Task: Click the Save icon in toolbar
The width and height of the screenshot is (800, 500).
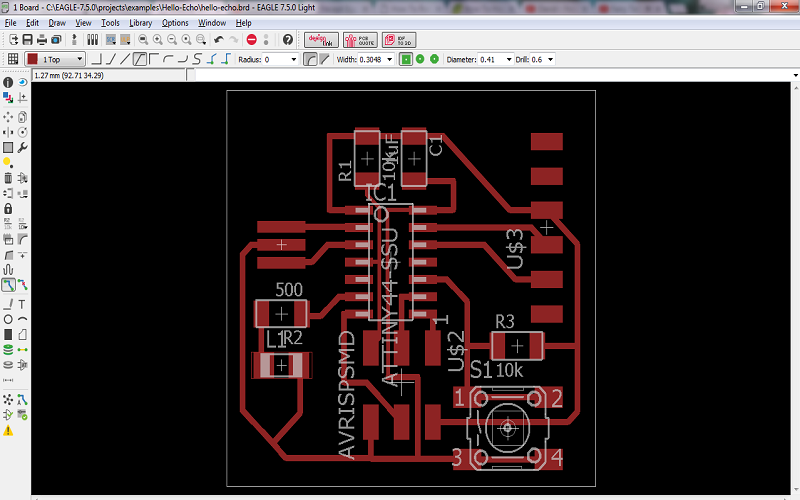Action: [x=28, y=40]
